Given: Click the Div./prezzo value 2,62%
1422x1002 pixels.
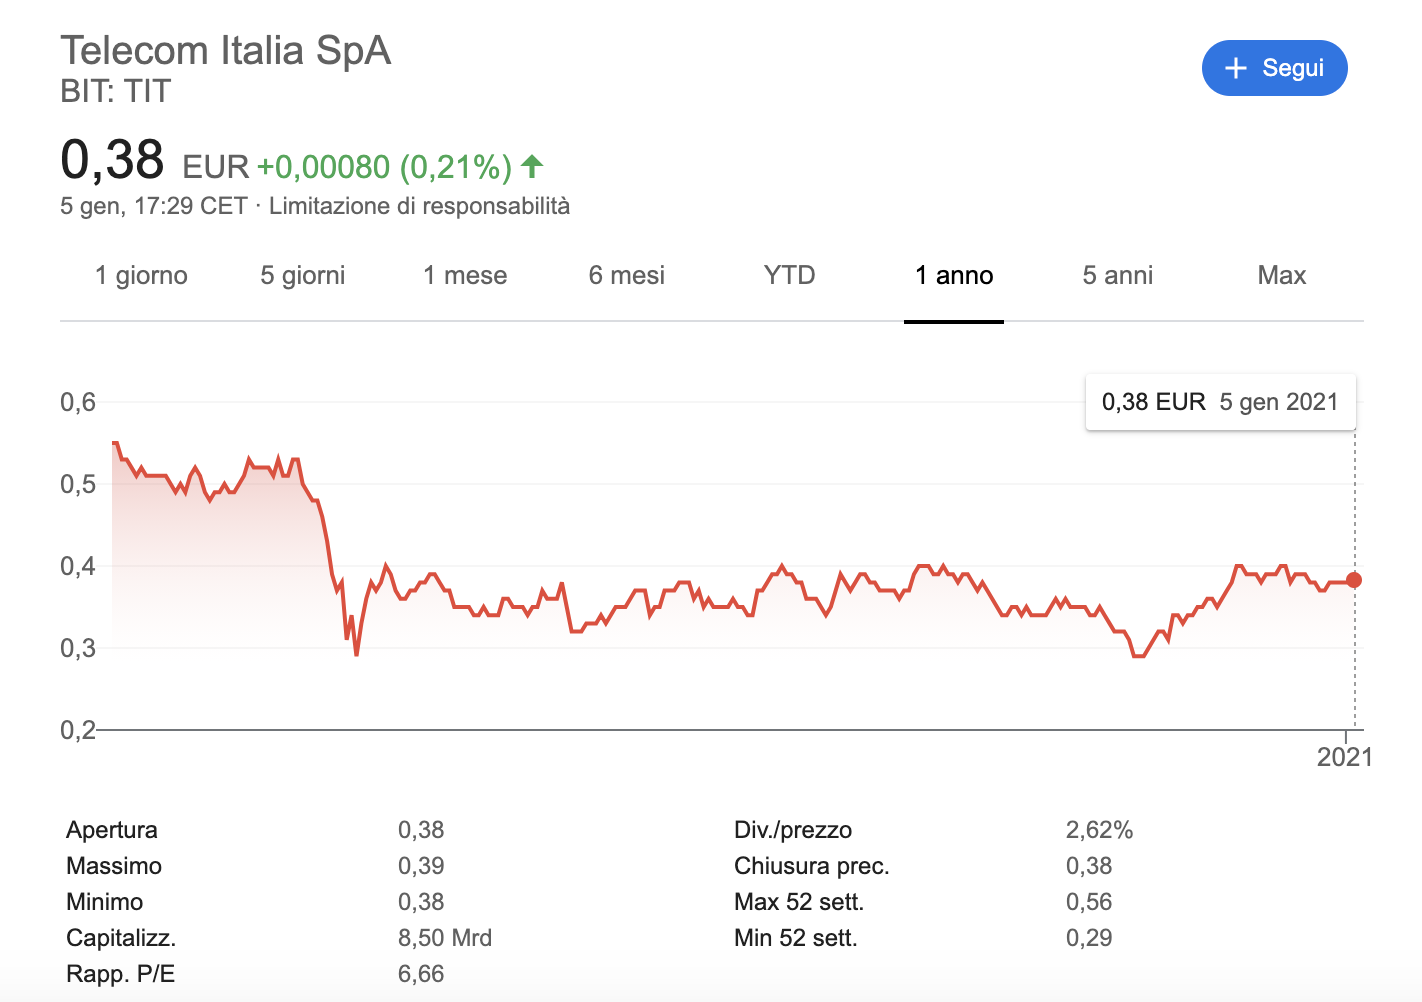Looking at the screenshot, I should point(1099,830).
